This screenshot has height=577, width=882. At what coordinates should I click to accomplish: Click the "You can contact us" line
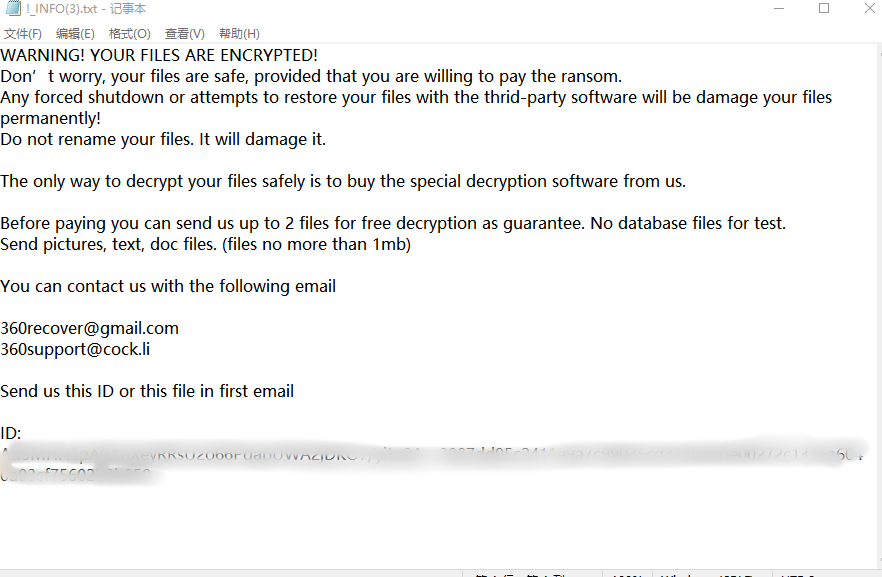click(168, 286)
